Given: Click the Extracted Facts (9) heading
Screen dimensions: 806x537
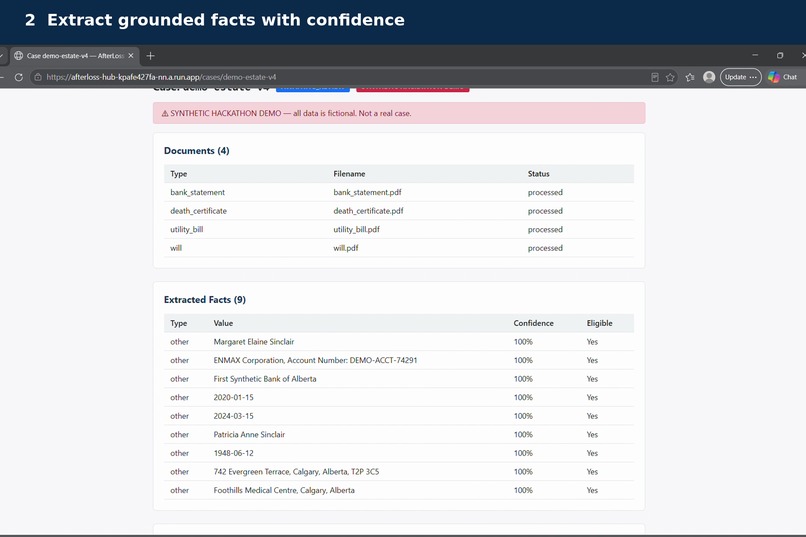Looking at the screenshot, I should click(x=205, y=300).
